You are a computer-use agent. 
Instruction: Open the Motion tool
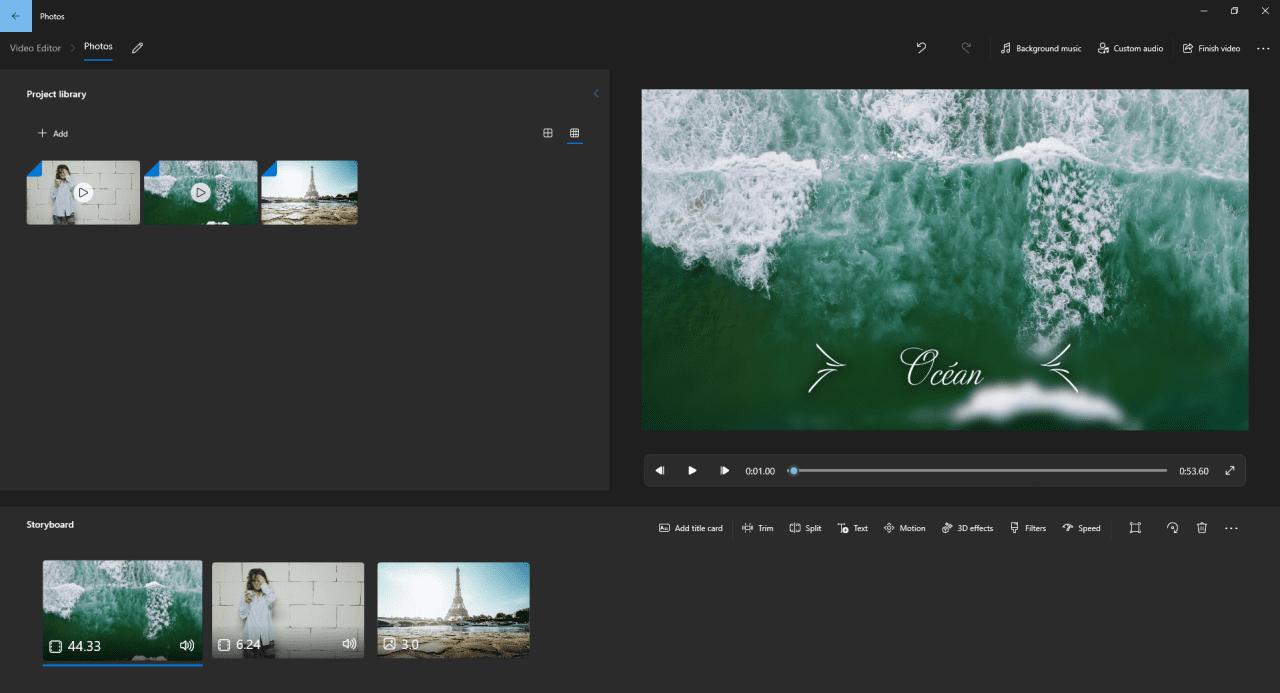(x=904, y=528)
